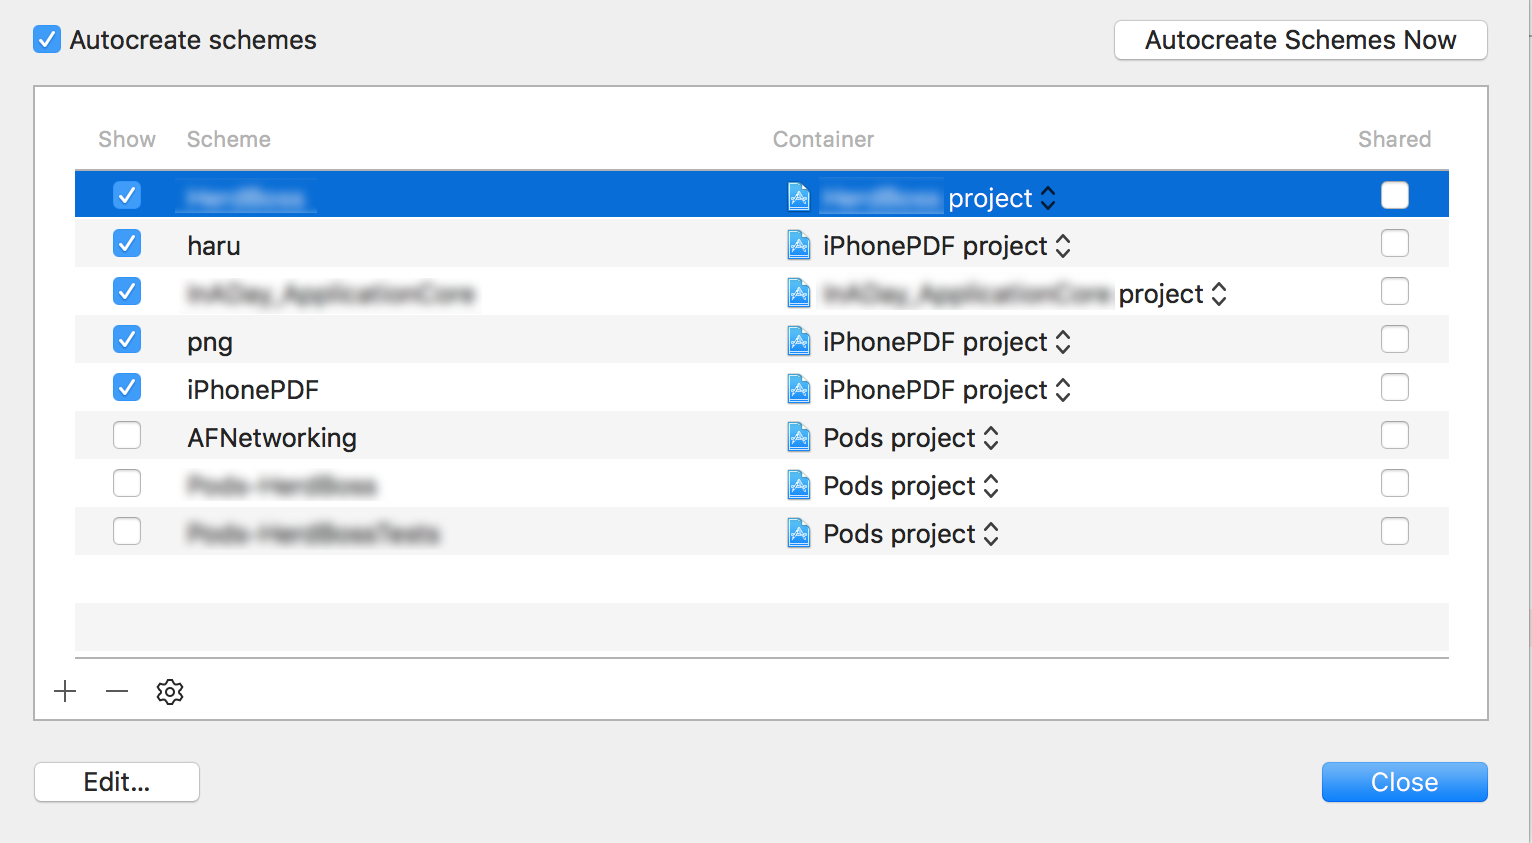Uncheck the Autocreate schemes checkbox
This screenshot has width=1532, height=843.
point(47,40)
